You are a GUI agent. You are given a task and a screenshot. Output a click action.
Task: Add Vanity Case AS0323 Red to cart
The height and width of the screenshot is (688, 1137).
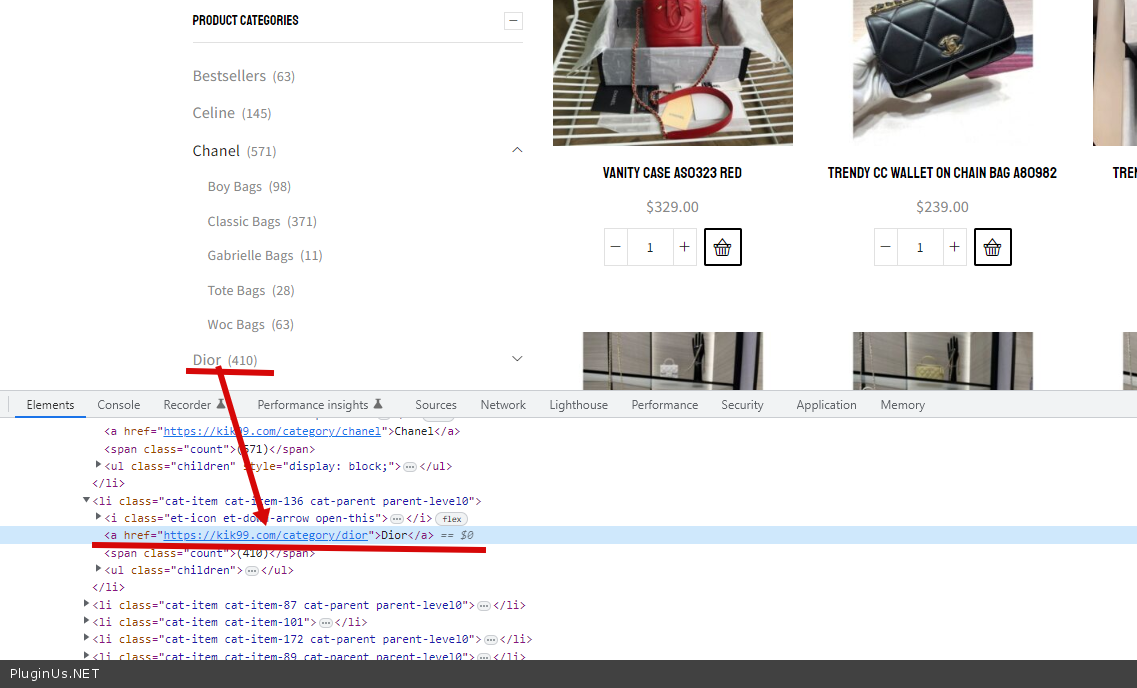722,247
